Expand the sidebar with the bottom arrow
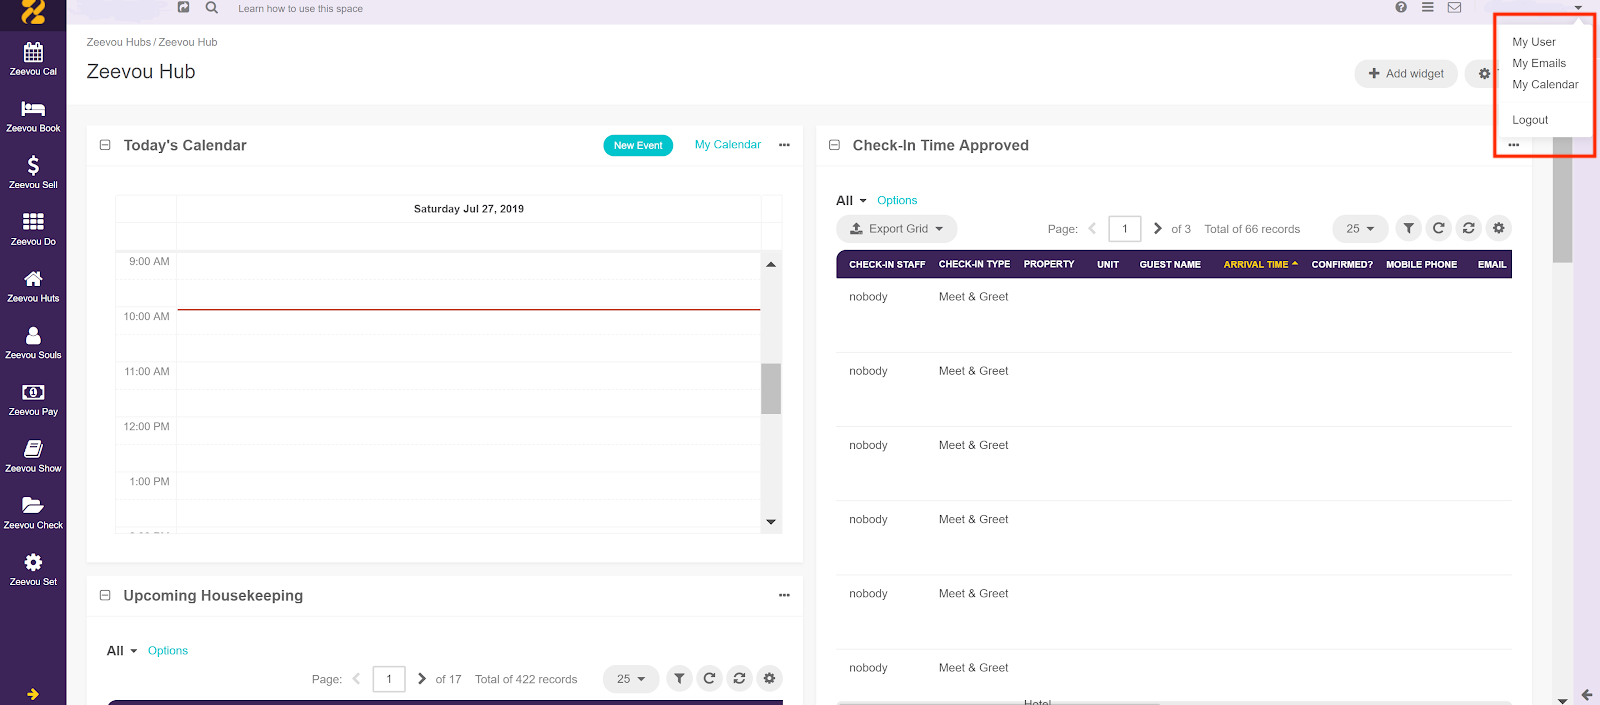This screenshot has width=1600, height=705. pyautogui.click(x=33, y=694)
